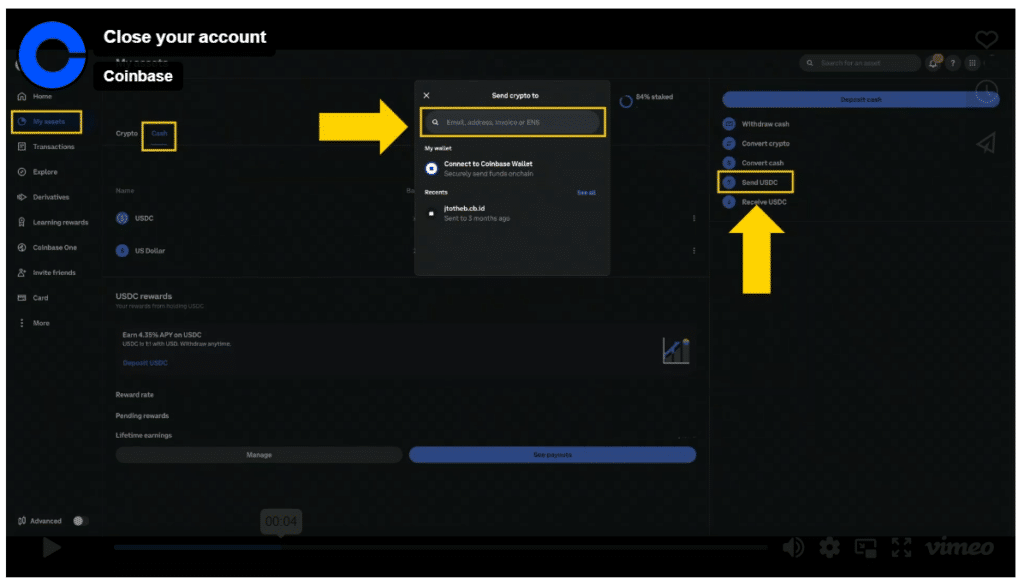Click Receive USDC

click(755, 202)
